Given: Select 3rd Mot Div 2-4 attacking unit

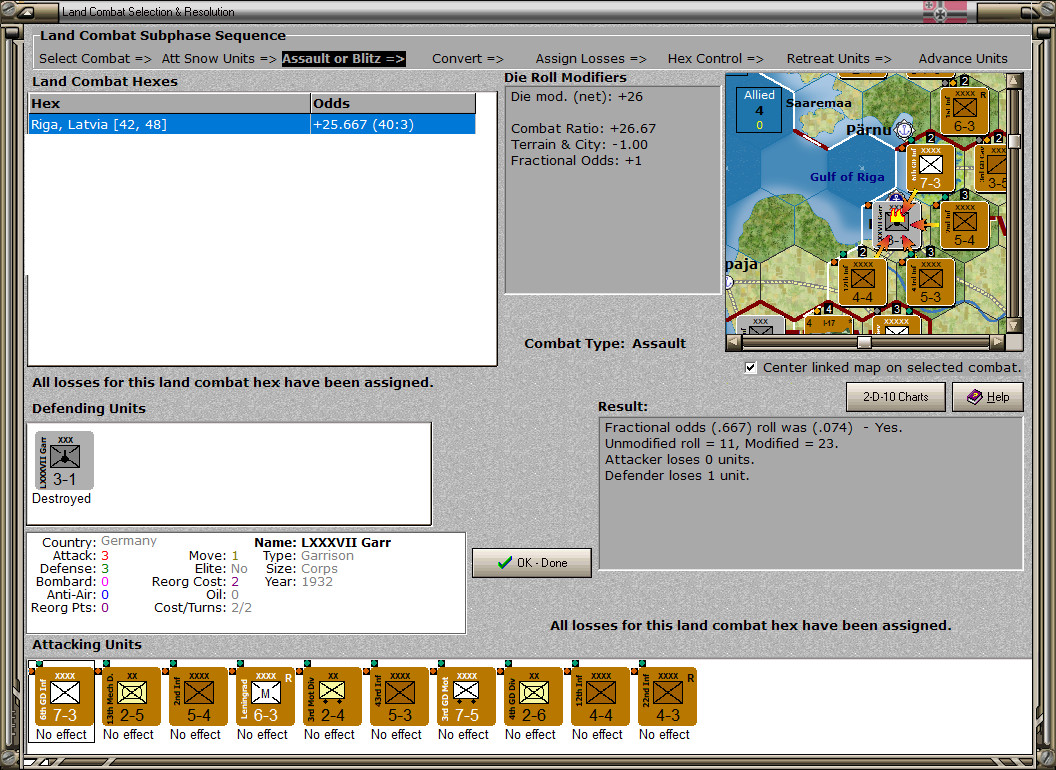Looking at the screenshot, I should point(332,696).
